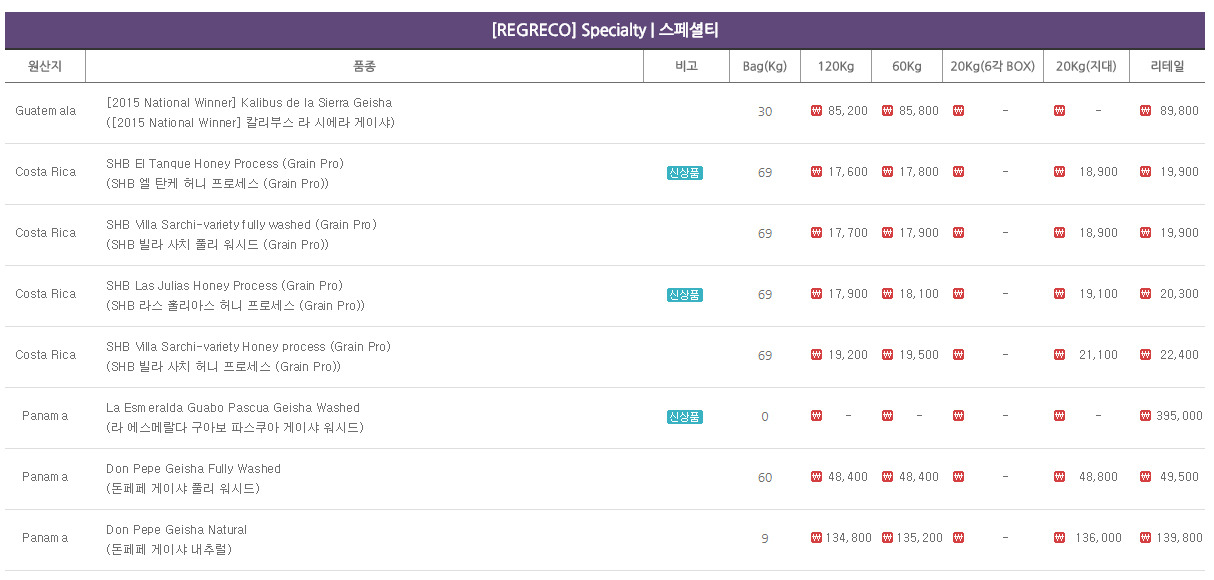Click the 60Kg column header

907,66
